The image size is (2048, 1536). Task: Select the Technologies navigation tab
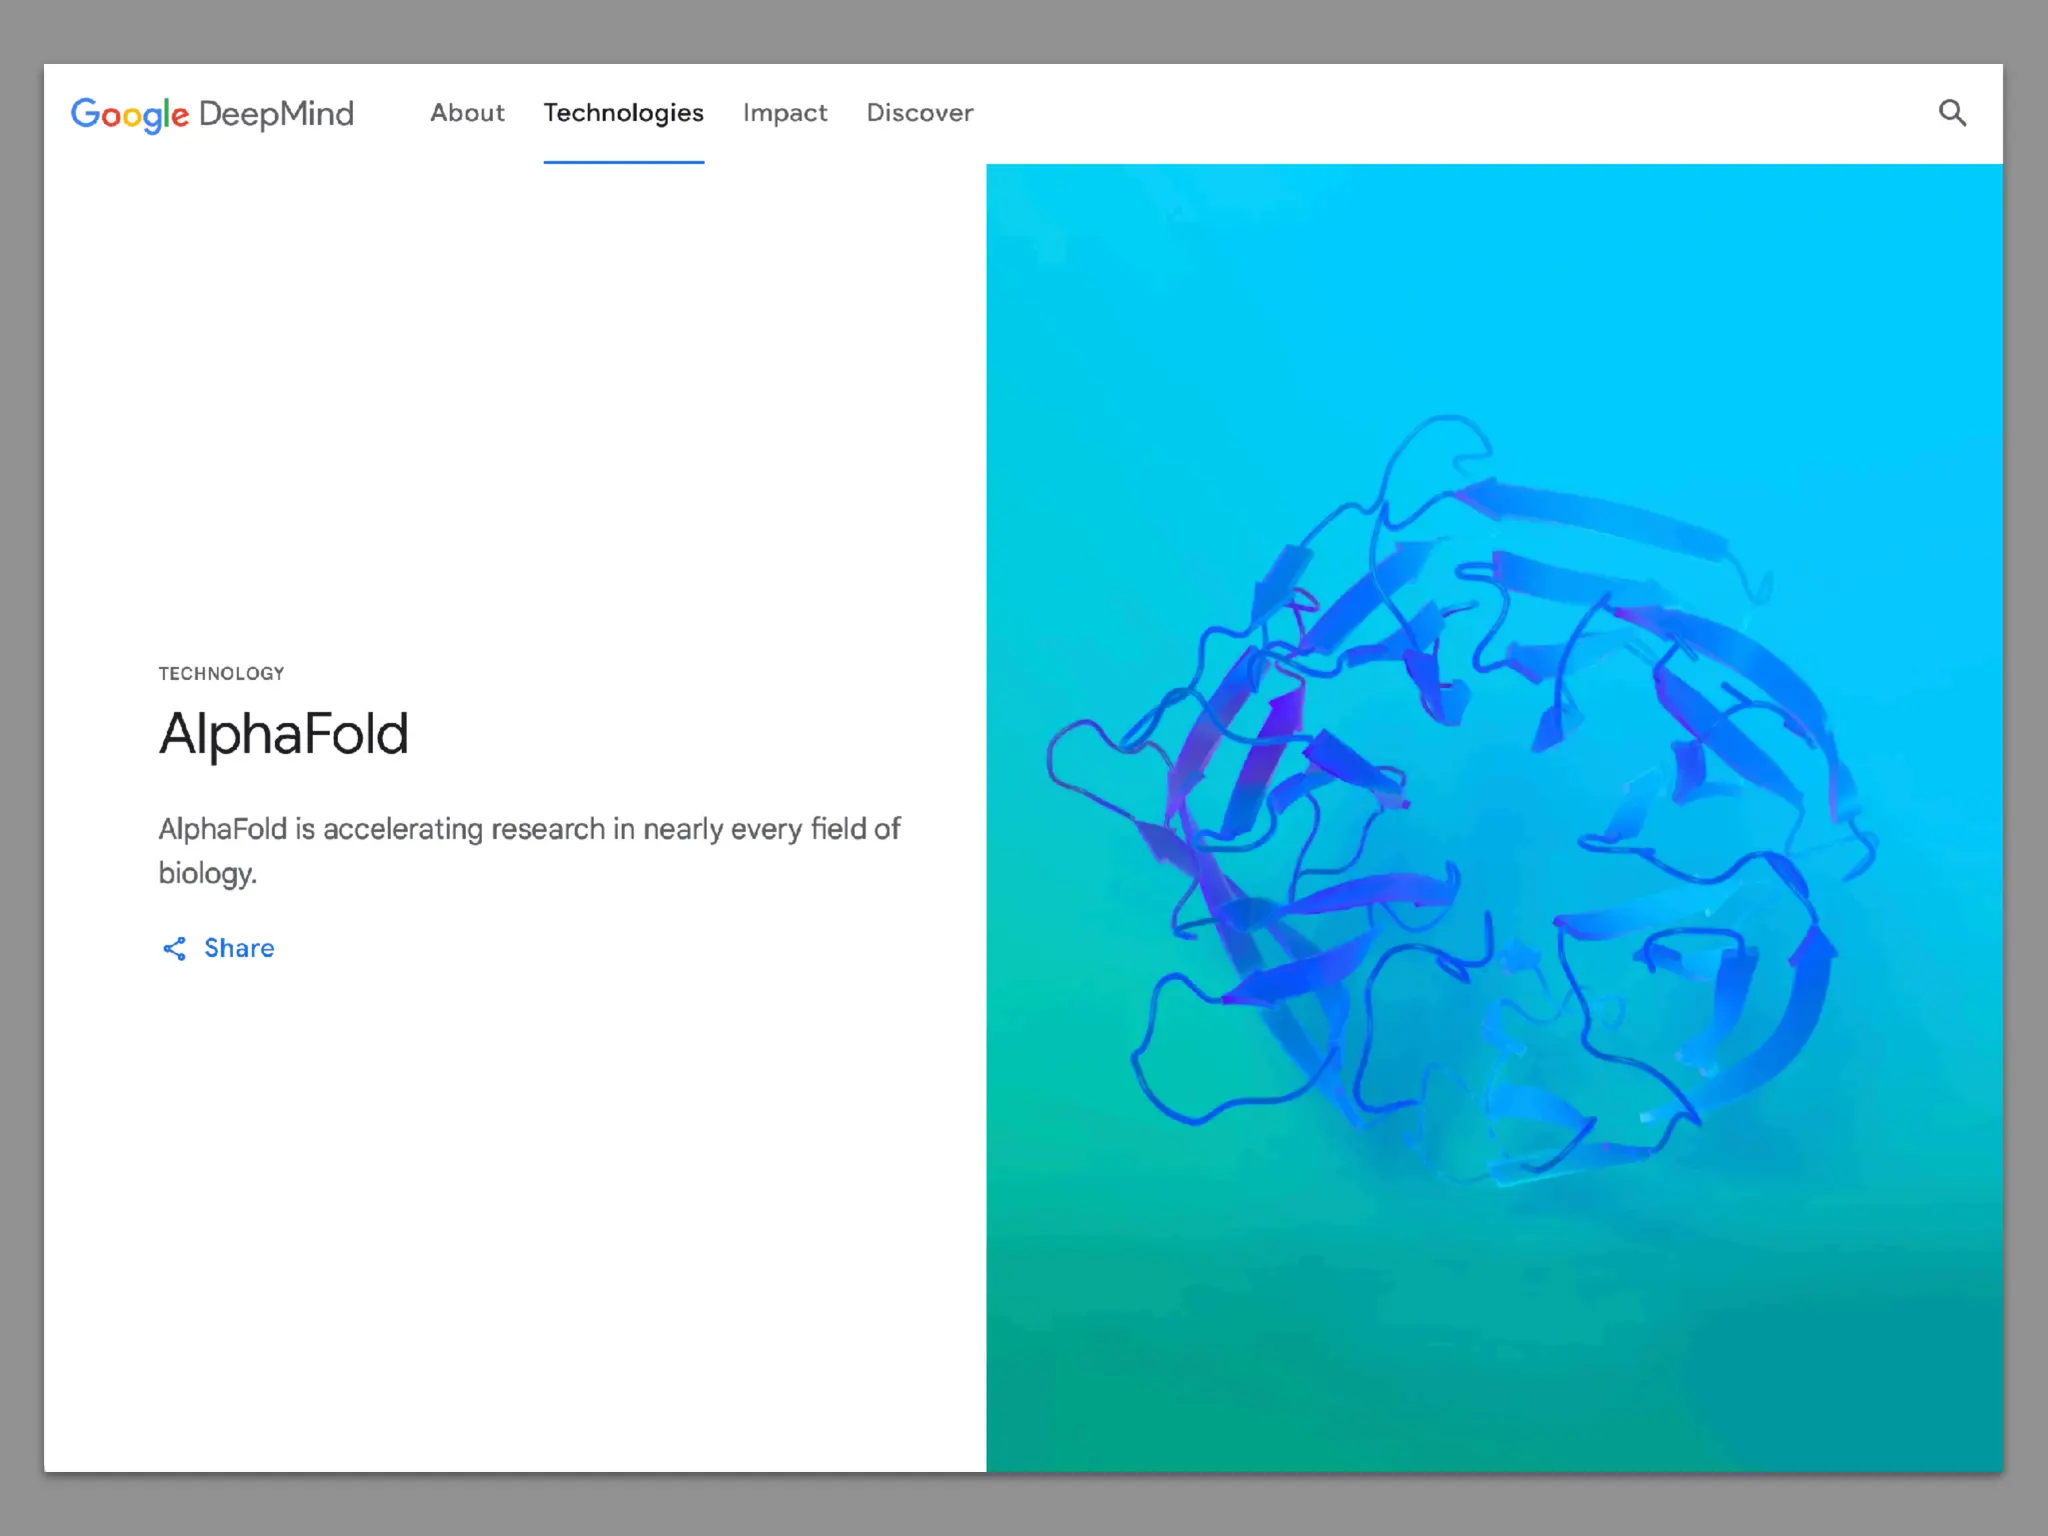click(x=623, y=113)
